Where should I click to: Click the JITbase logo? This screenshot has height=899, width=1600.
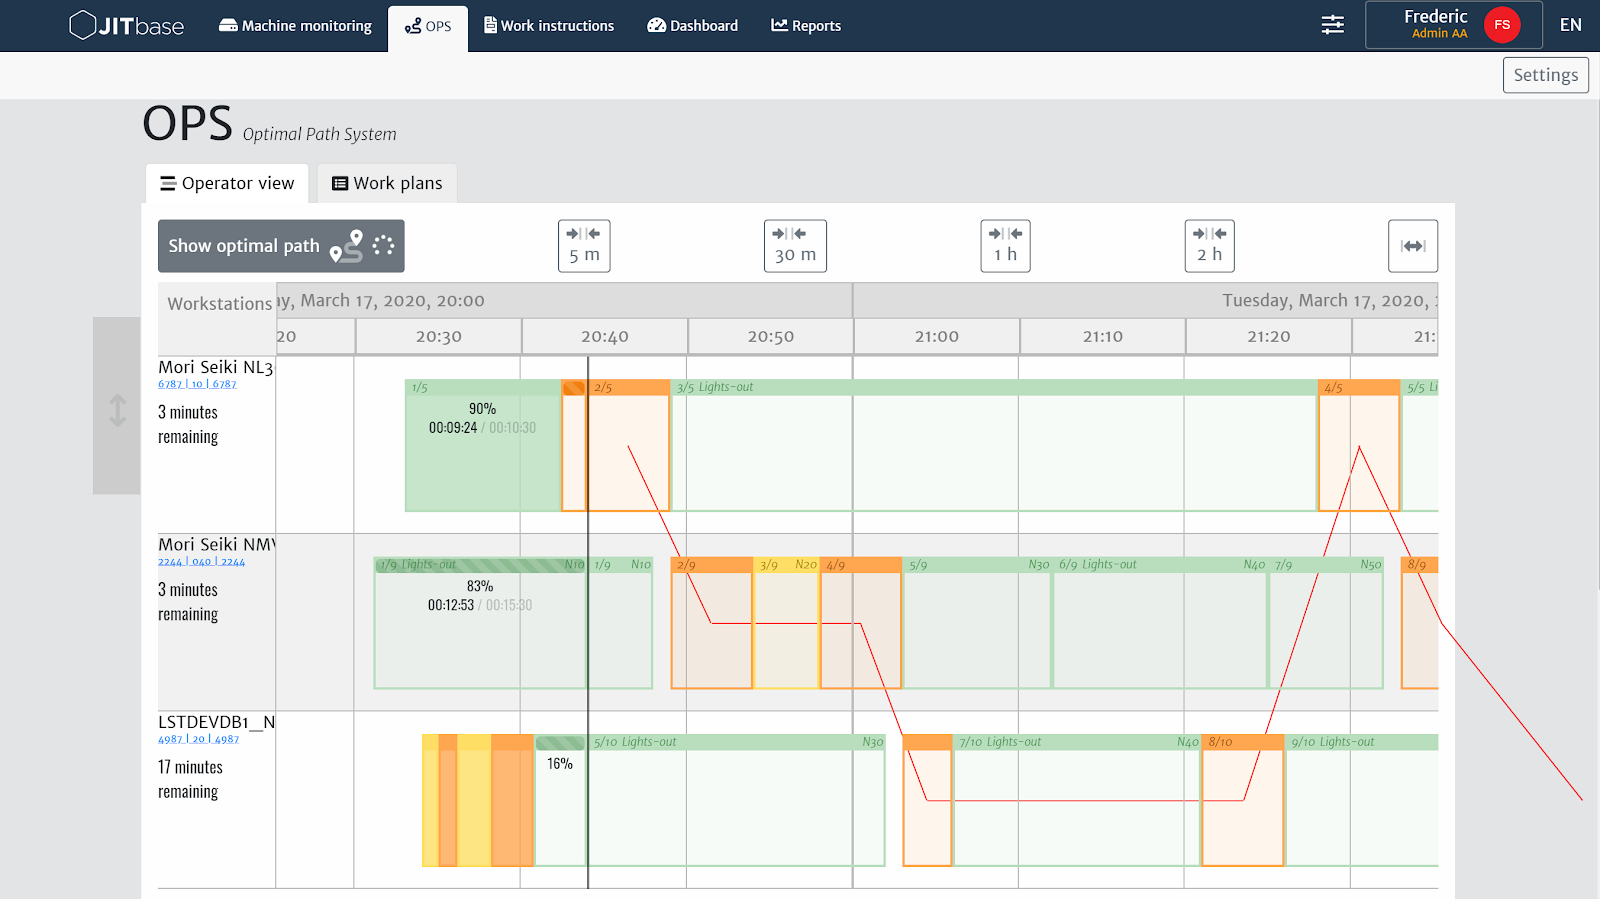click(126, 25)
